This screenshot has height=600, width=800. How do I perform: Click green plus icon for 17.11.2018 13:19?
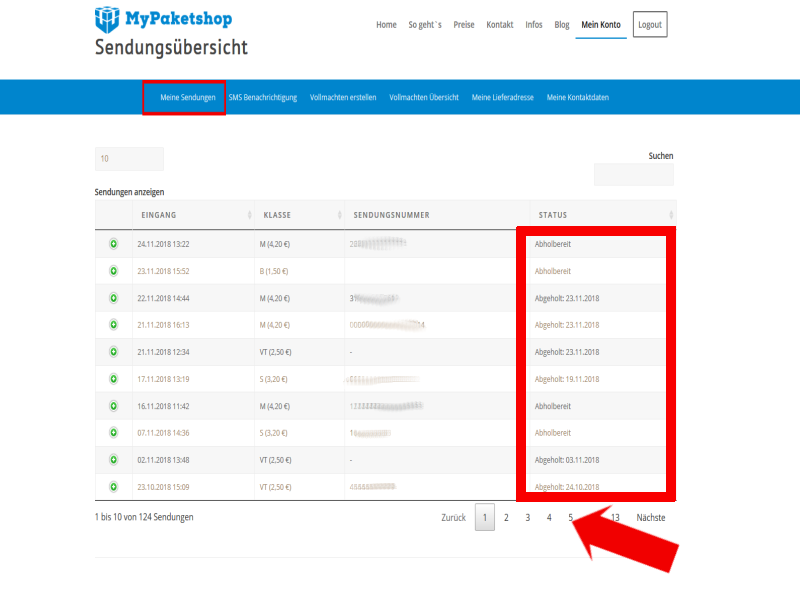[113, 379]
